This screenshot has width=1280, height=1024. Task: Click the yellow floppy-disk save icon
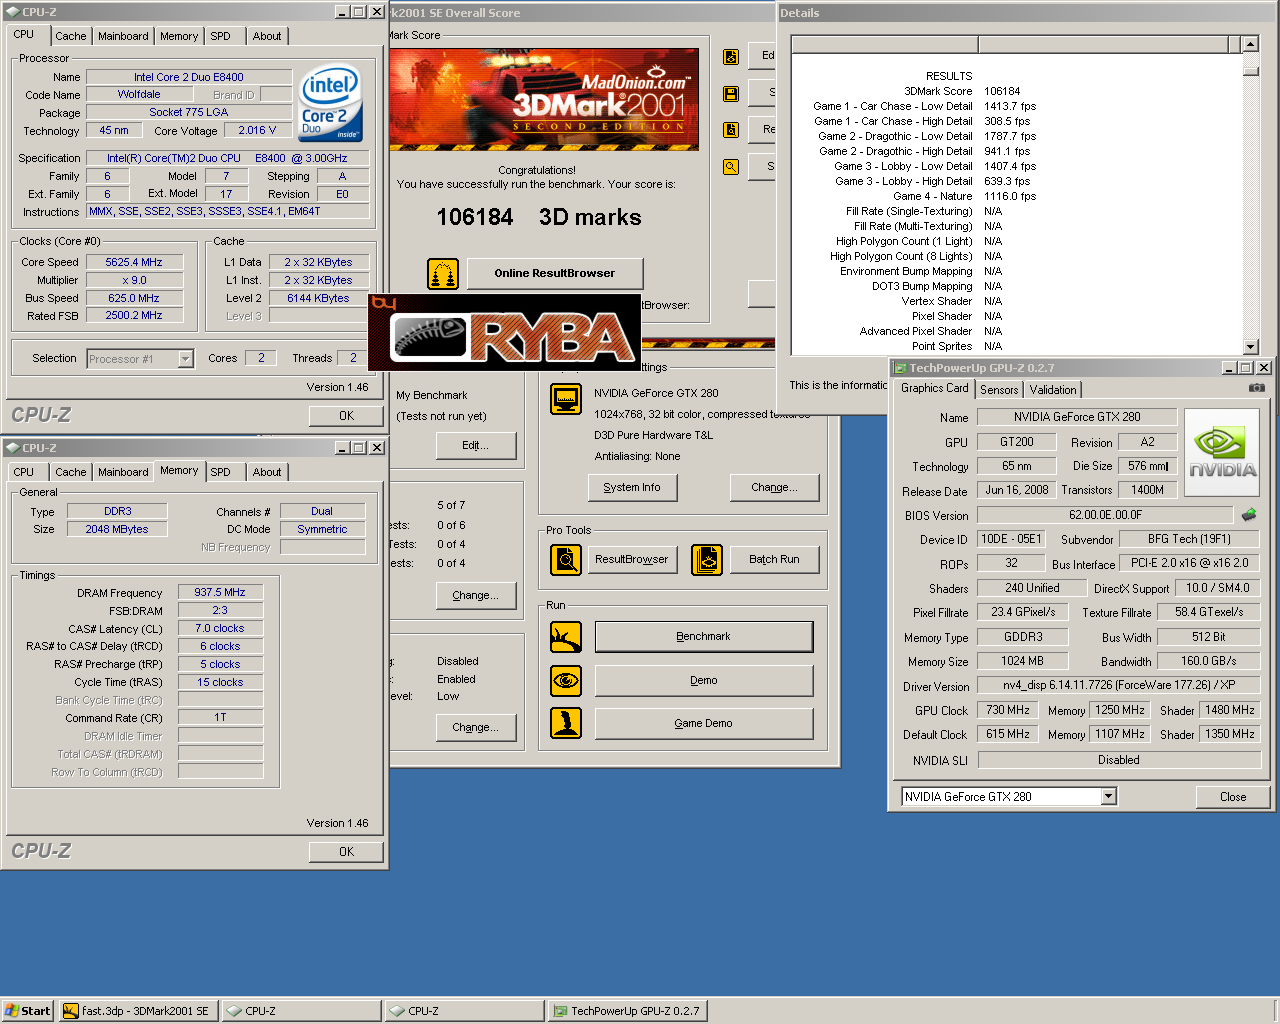tap(731, 94)
